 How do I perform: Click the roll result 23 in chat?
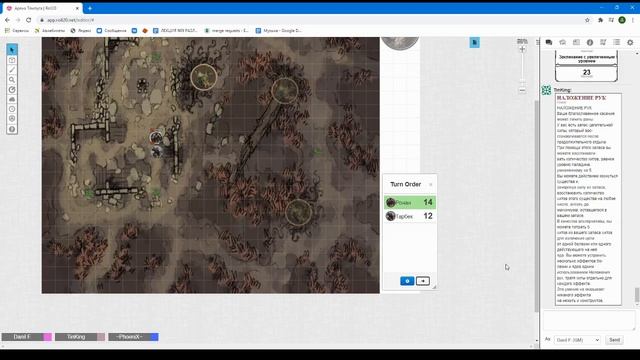[586, 72]
